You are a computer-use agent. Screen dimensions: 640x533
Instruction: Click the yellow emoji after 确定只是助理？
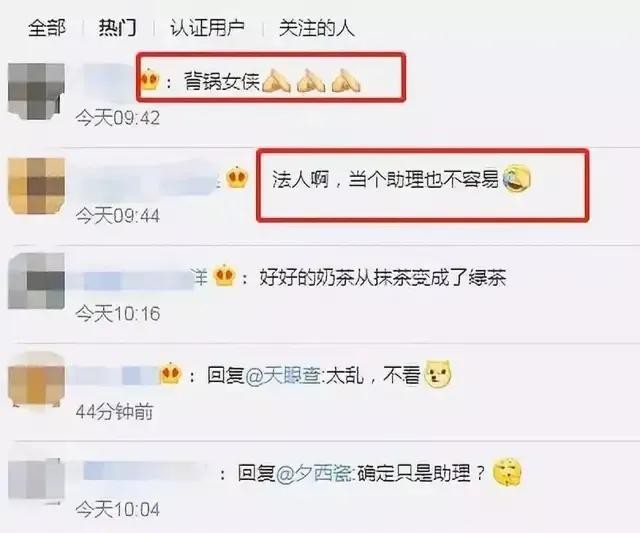507,472
